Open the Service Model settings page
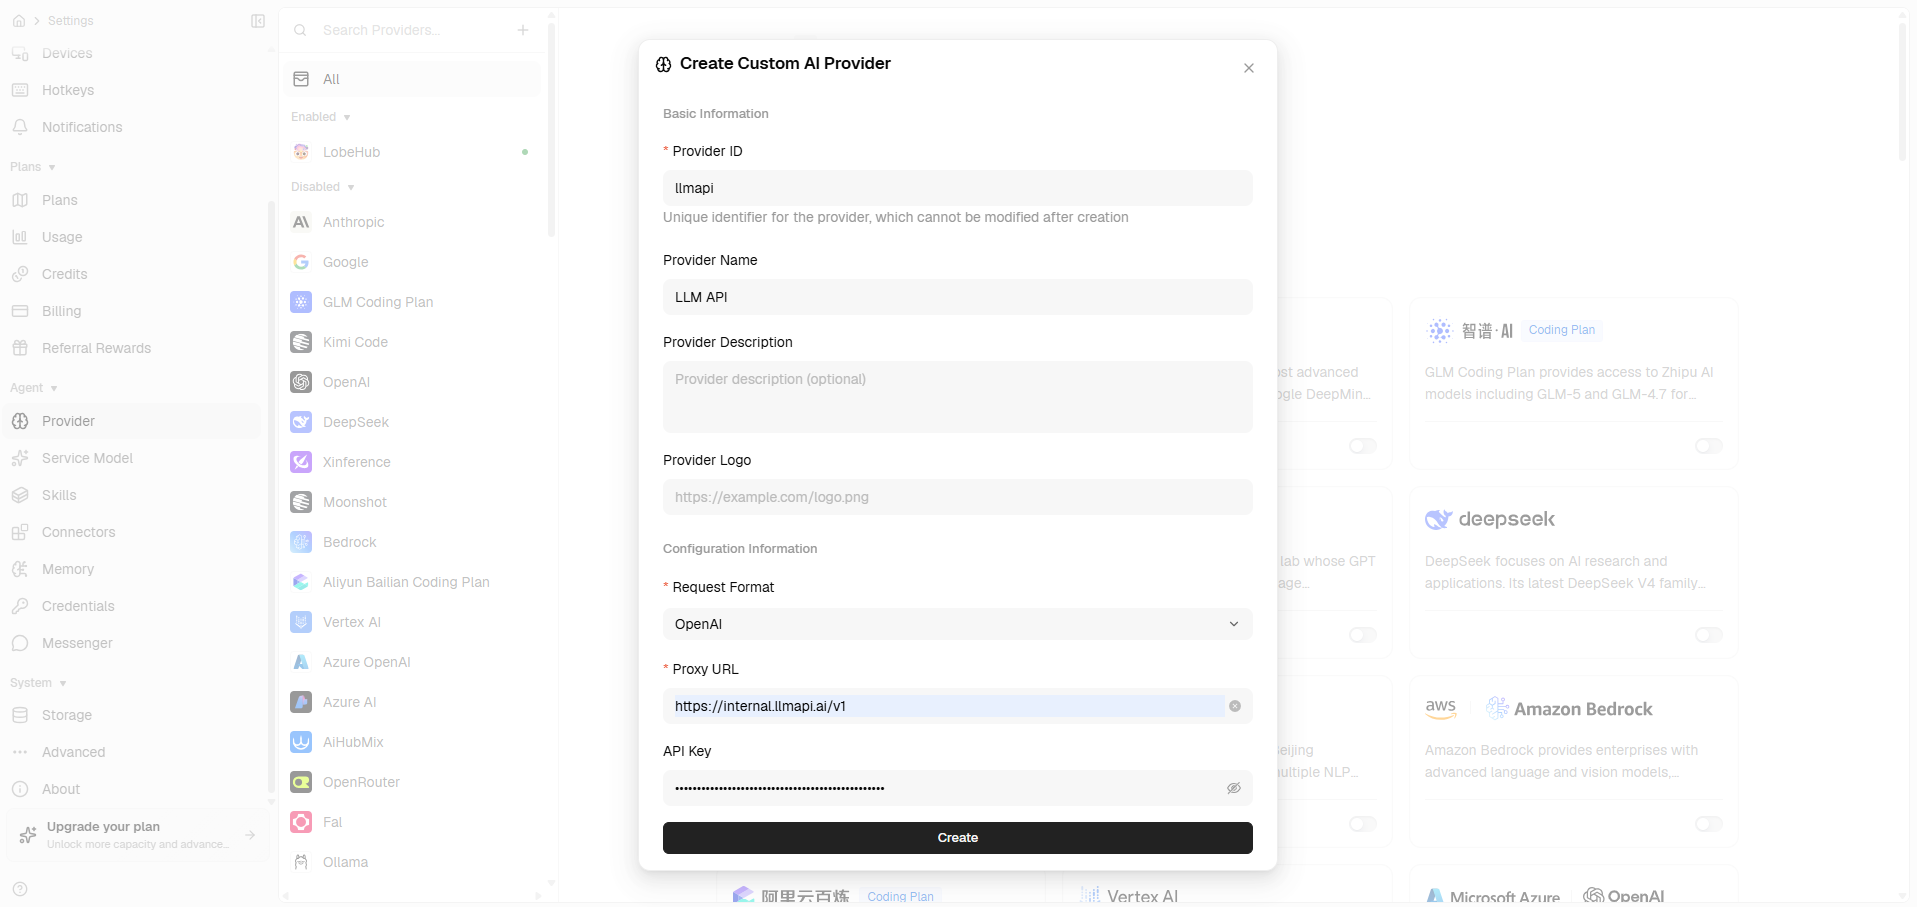The image size is (1917, 907). tap(133, 458)
